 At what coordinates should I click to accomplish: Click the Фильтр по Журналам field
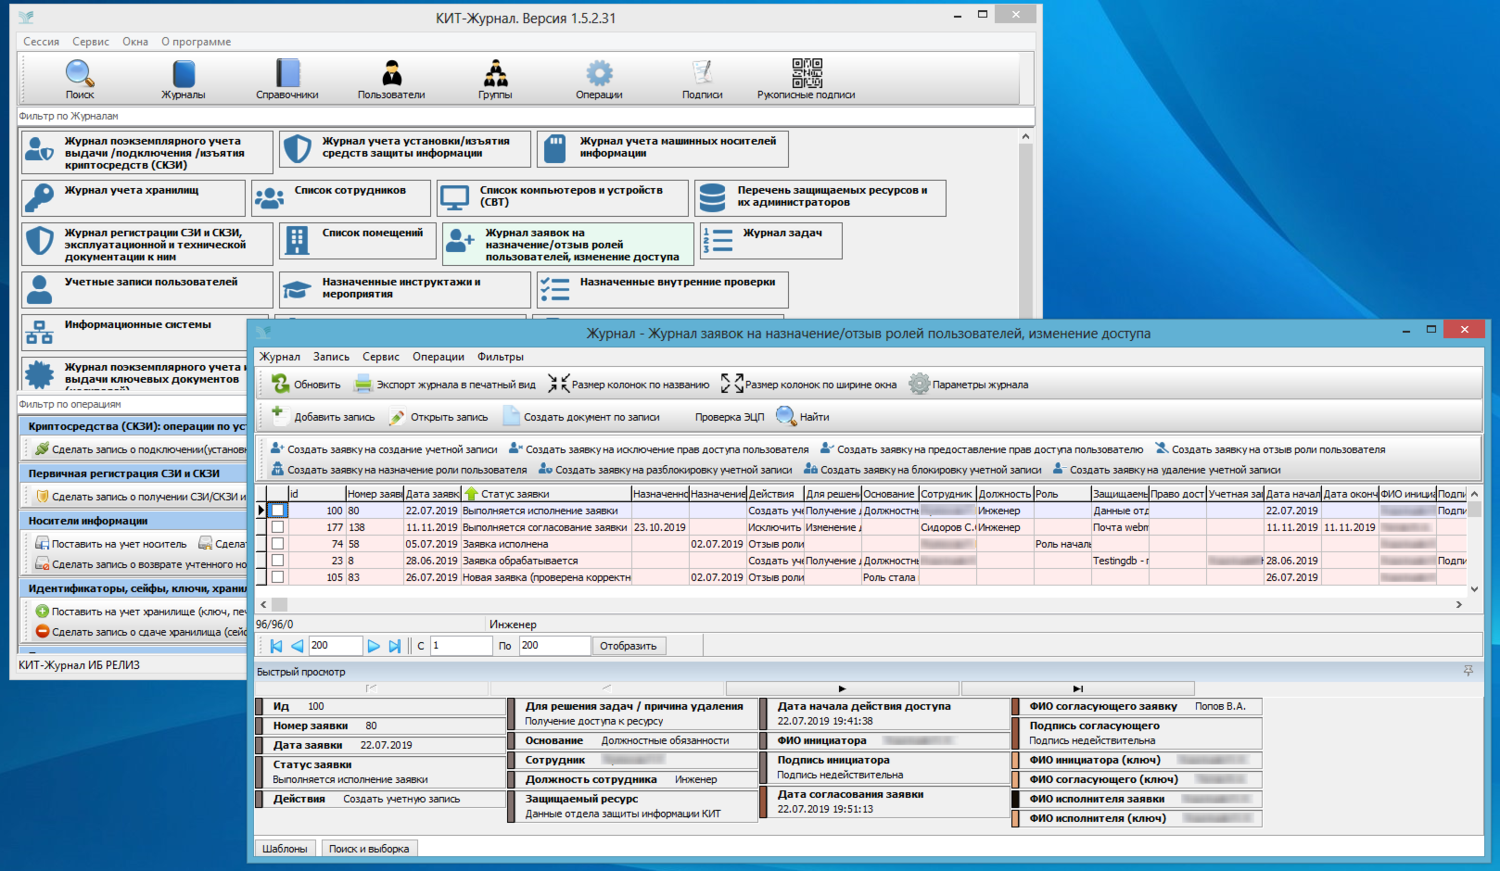[x=525, y=116]
